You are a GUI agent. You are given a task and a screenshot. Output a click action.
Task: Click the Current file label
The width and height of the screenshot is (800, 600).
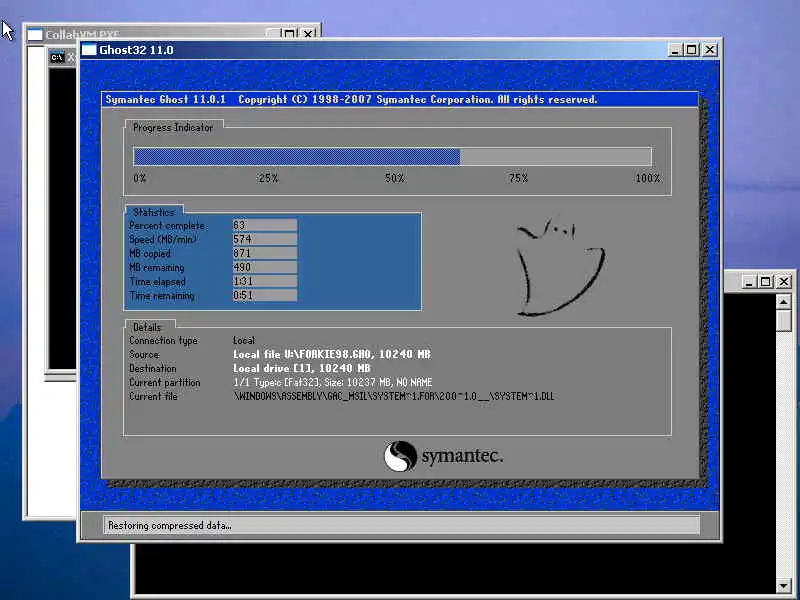pyautogui.click(x=153, y=396)
